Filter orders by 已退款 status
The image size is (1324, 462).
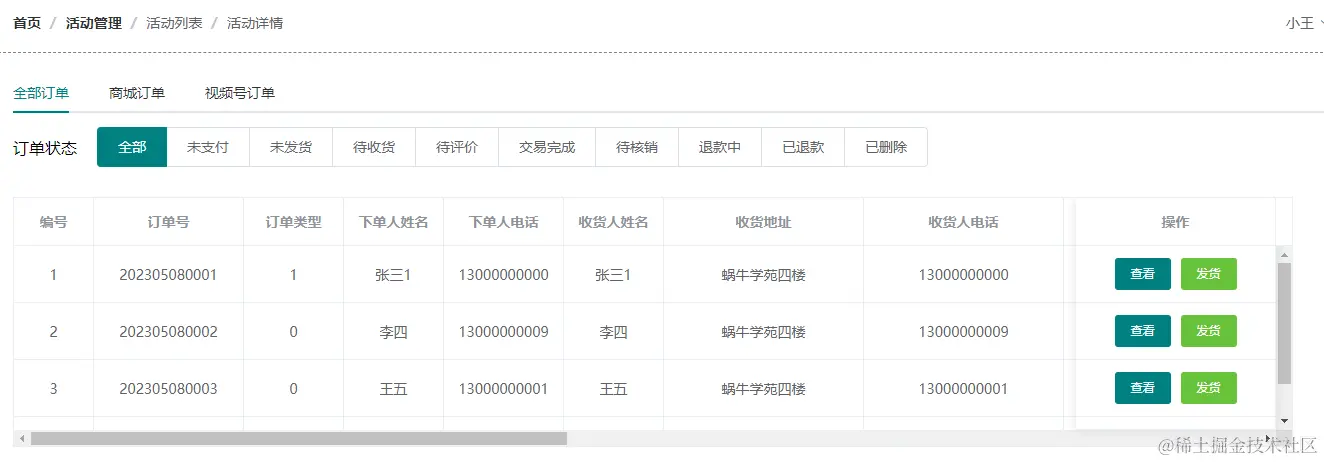tap(803, 147)
